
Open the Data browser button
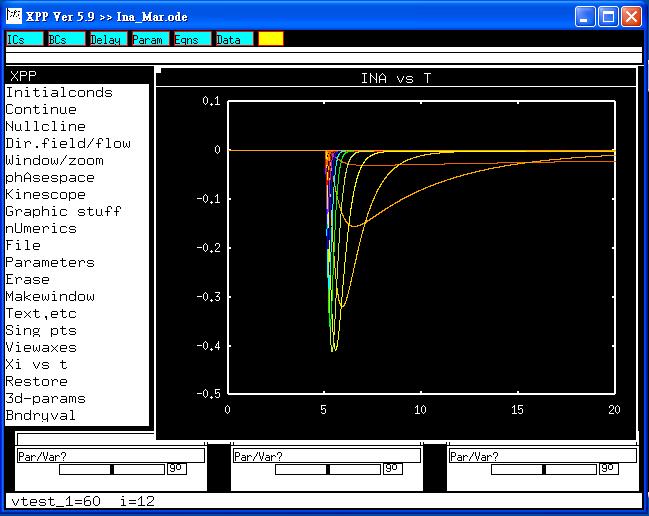(x=235, y=39)
